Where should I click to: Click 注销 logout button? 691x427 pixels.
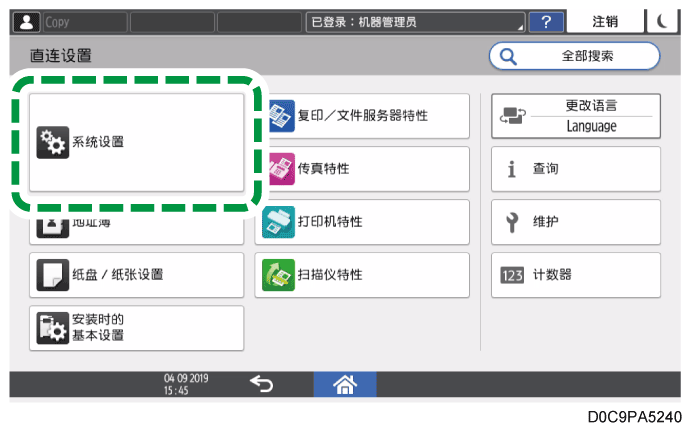coord(605,22)
